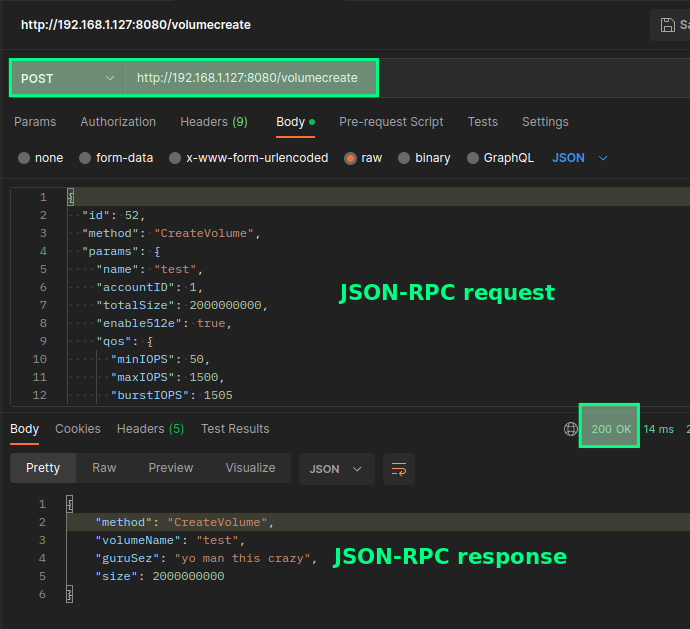690x629 pixels.
Task: Choose x-www-form-urlencoded body type
Action: click(x=175, y=158)
